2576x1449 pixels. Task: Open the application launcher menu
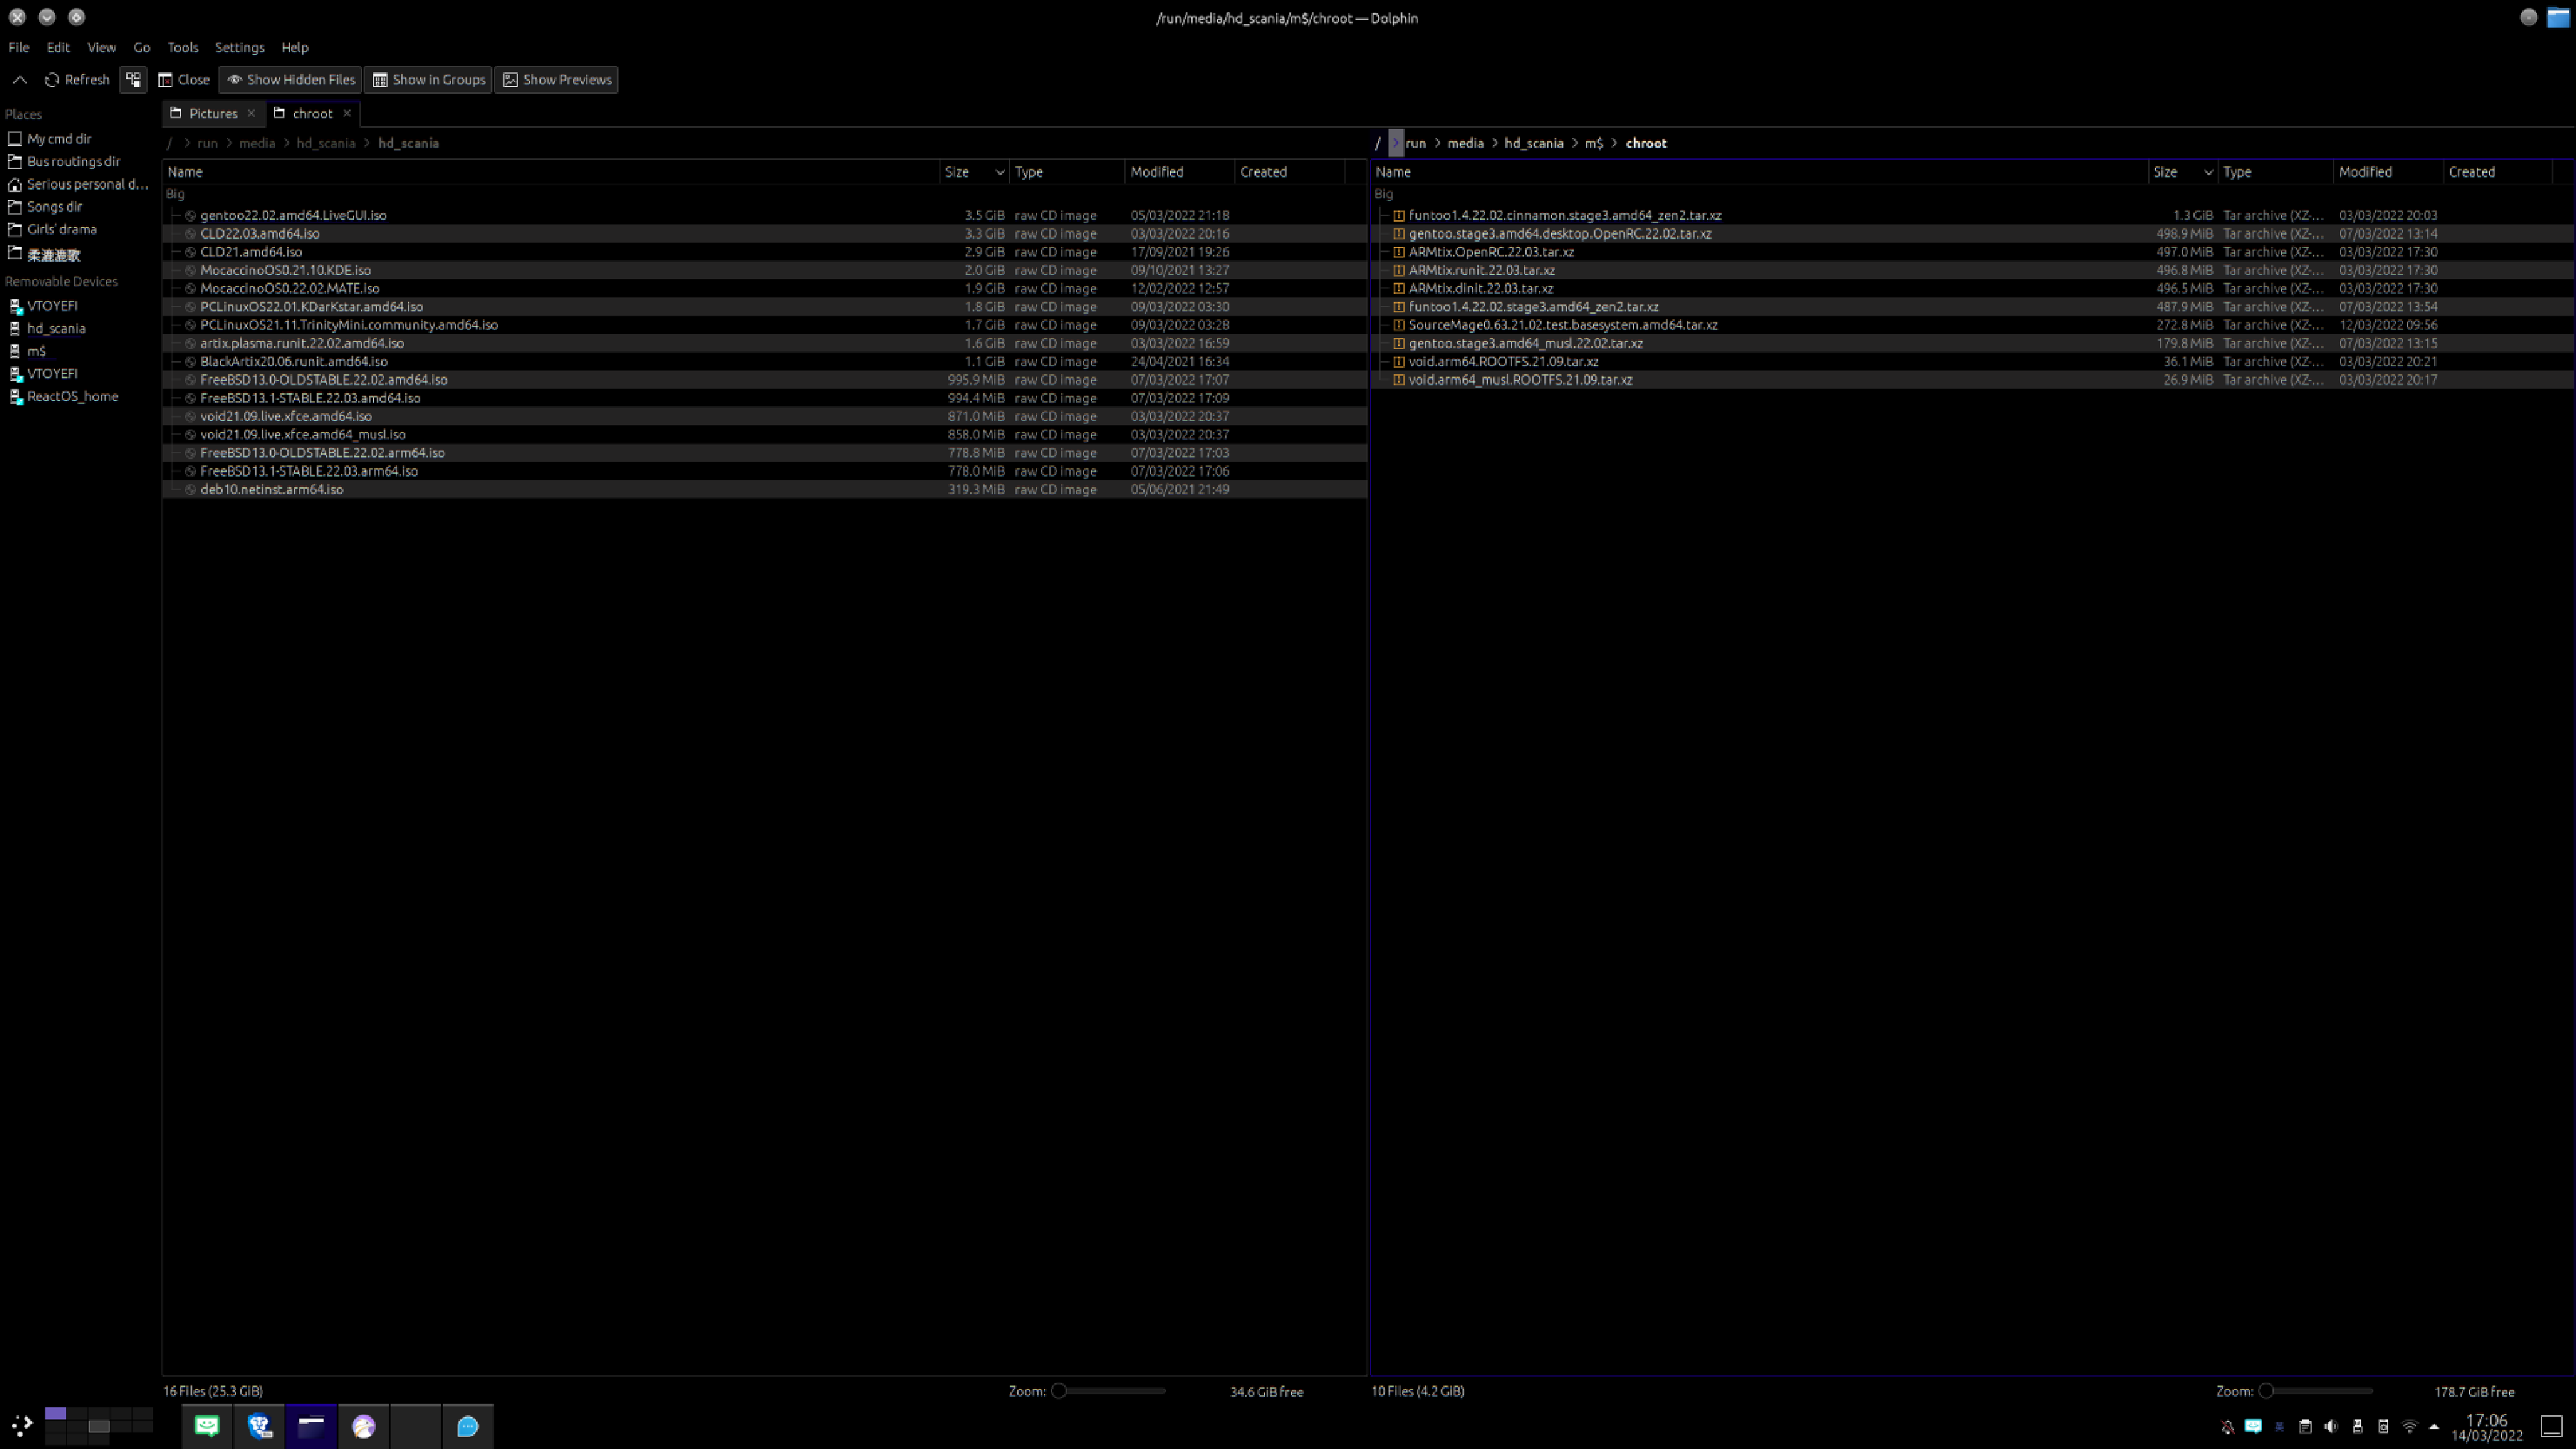pos(21,1426)
